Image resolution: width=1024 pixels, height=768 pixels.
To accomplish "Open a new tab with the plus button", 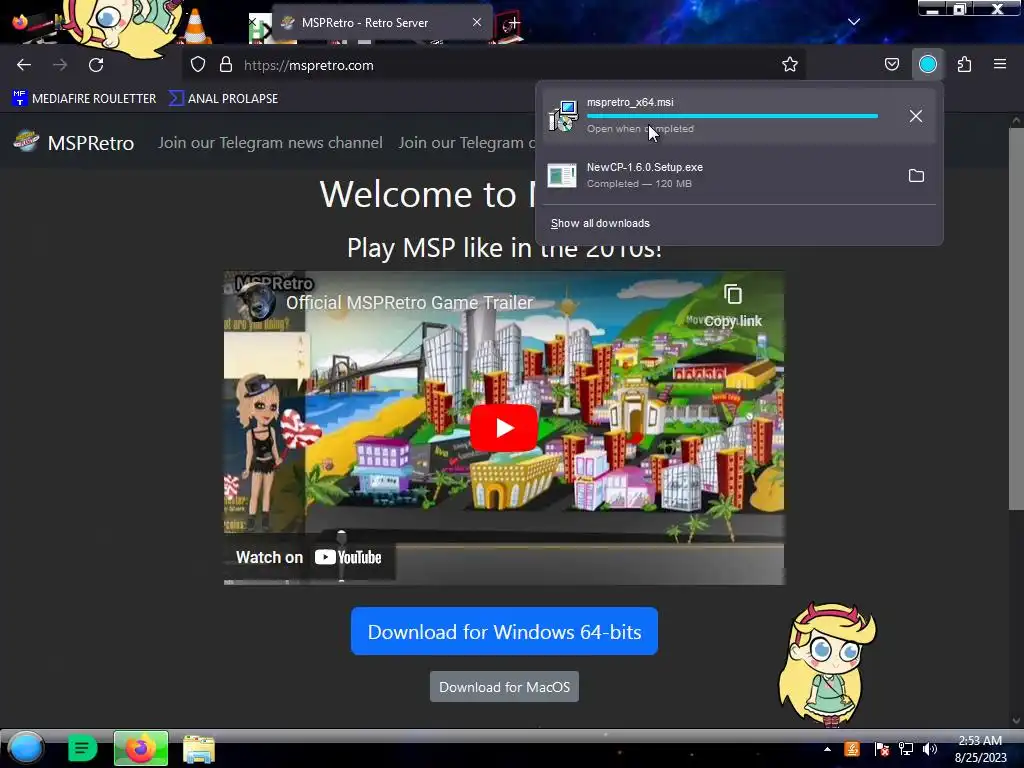I will pos(513,24).
